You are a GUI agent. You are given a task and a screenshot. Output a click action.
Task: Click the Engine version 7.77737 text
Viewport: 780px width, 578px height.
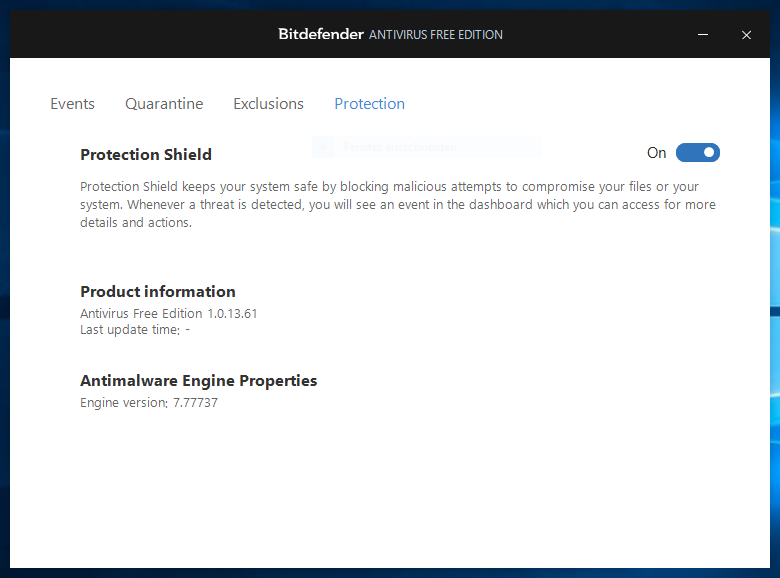148,403
